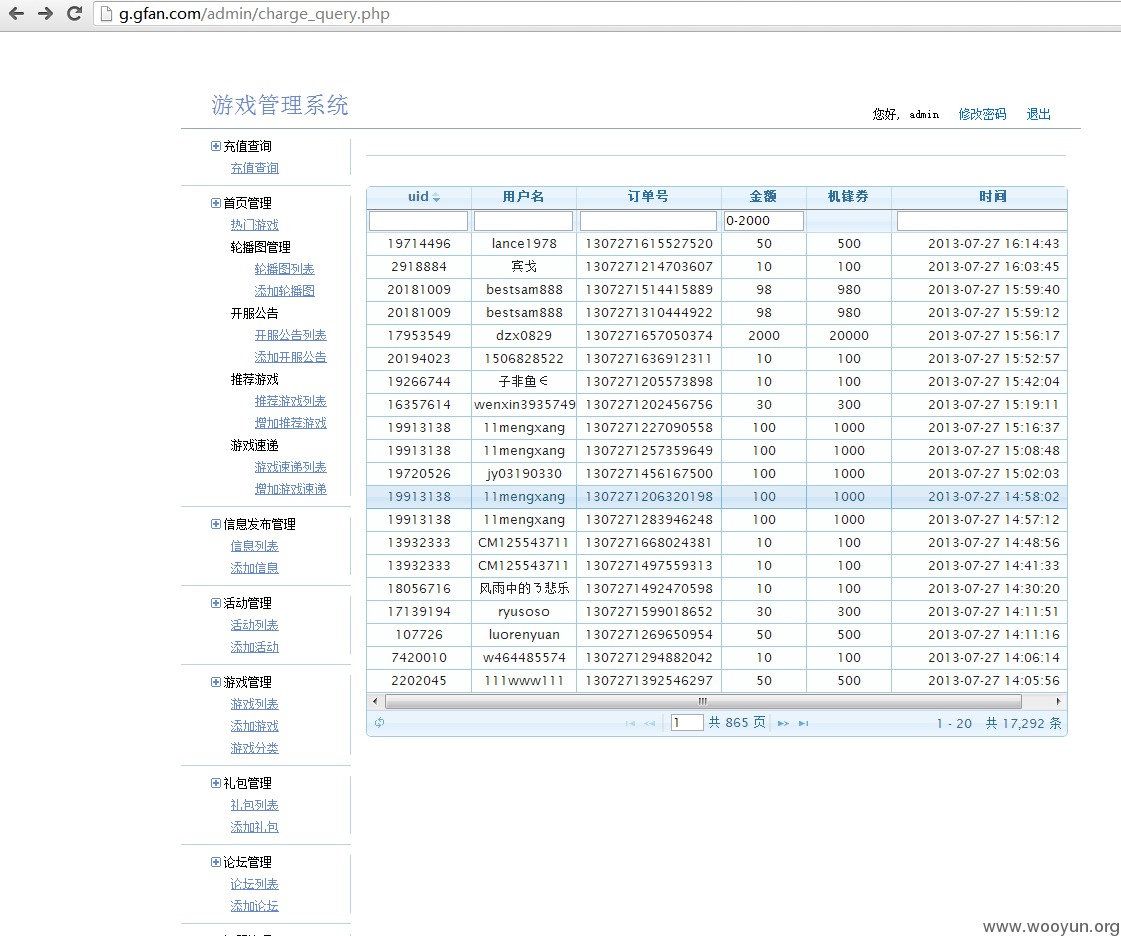This screenshot has width=1121, height=936.
Task: Click the 退出 logout link
Action: pos(1038,114)
